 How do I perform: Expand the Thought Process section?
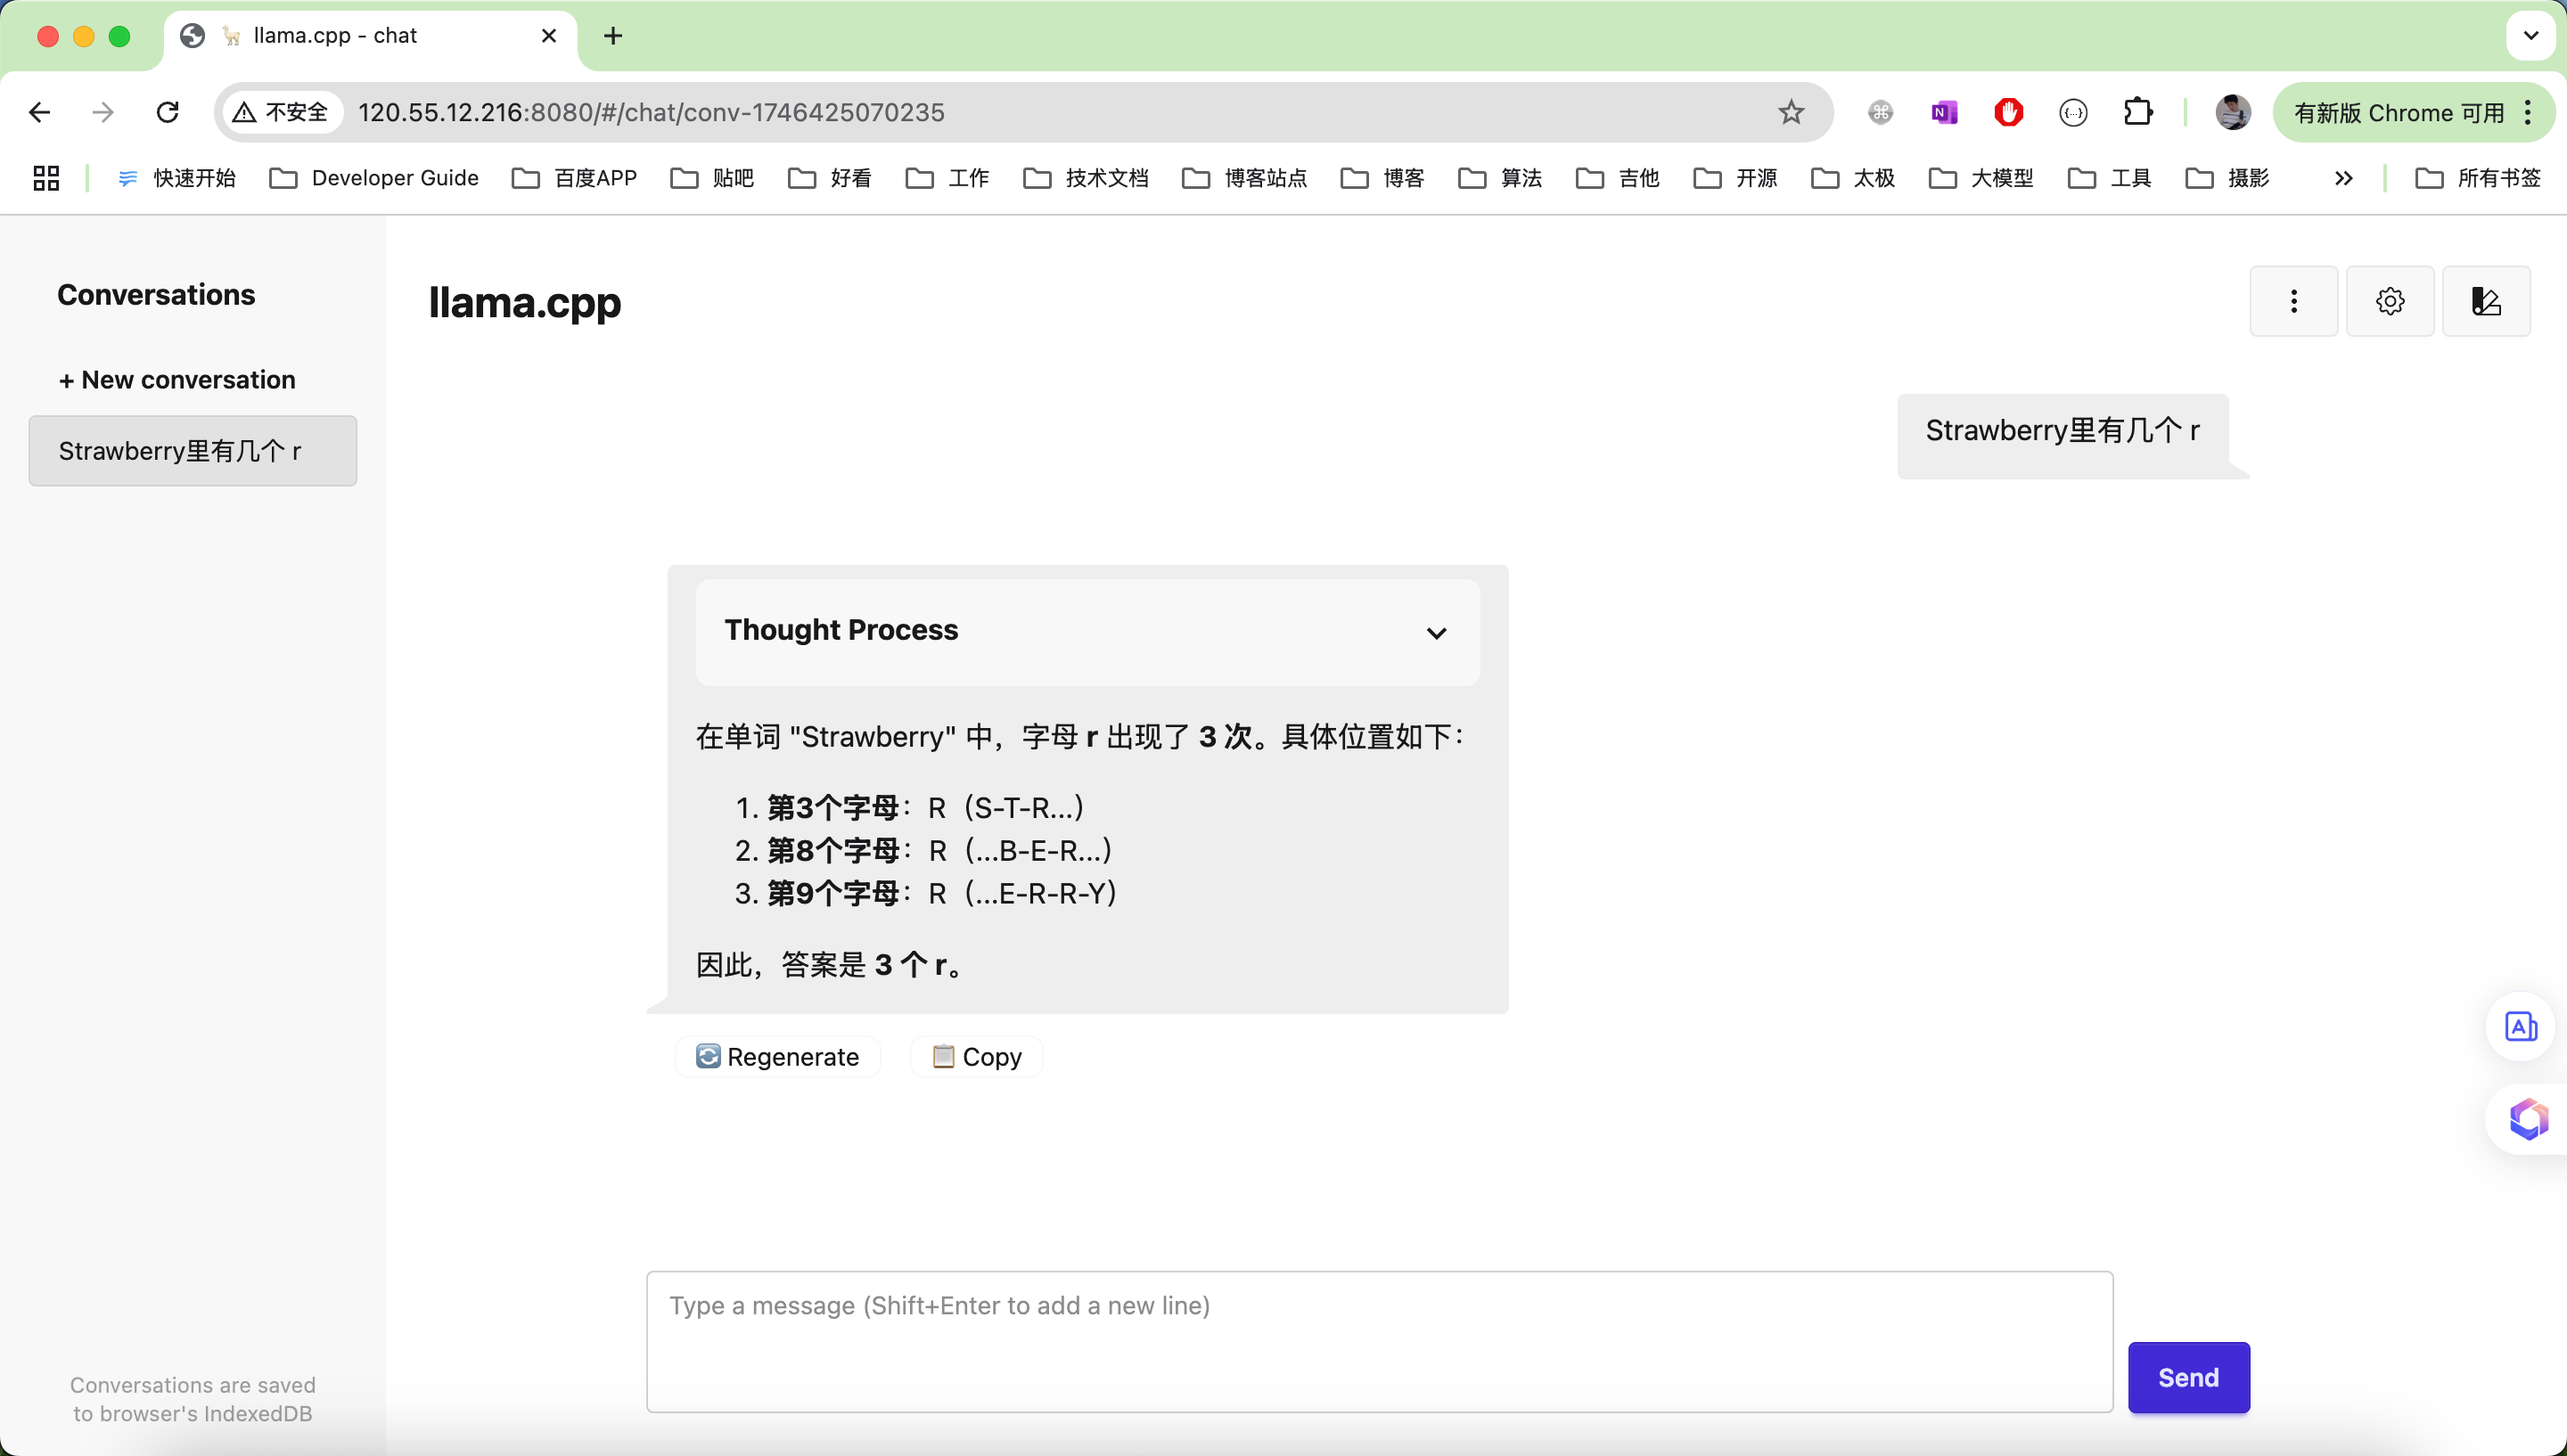tap(1088, 632)
